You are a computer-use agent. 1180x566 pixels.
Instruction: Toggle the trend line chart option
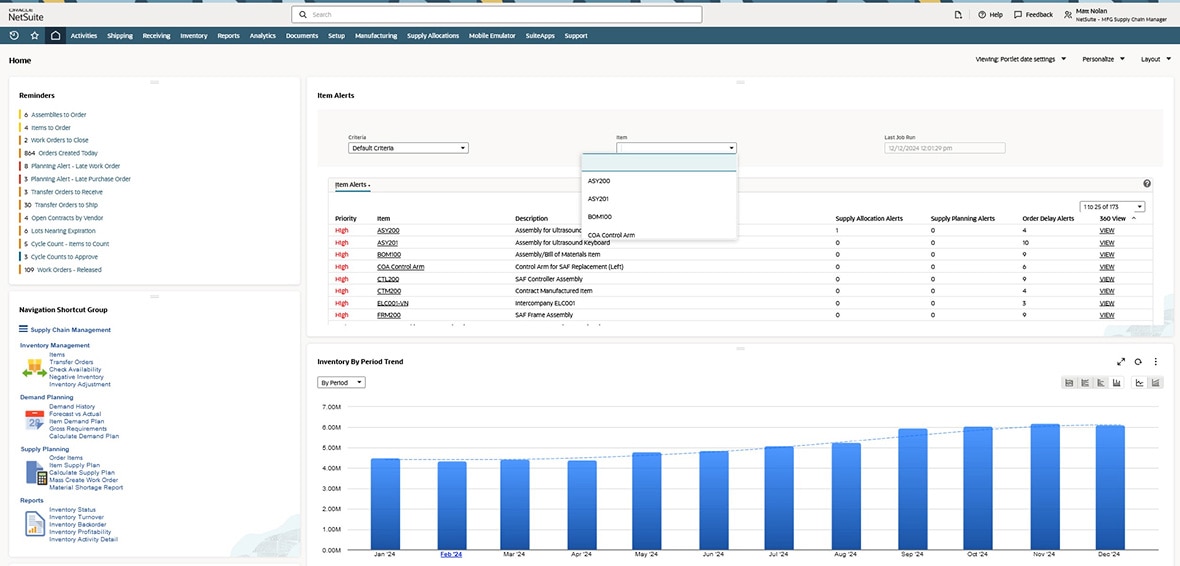[x=1139, y=383]
